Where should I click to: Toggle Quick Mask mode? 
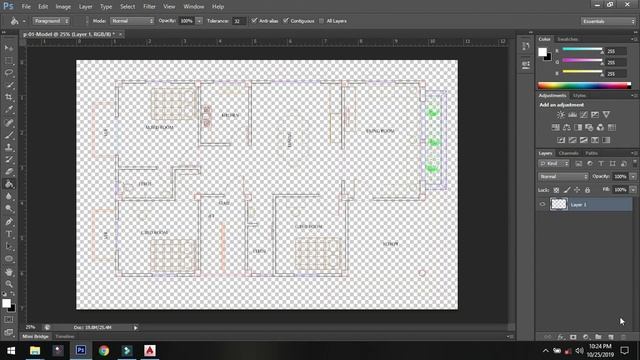[x=9, y=320]
